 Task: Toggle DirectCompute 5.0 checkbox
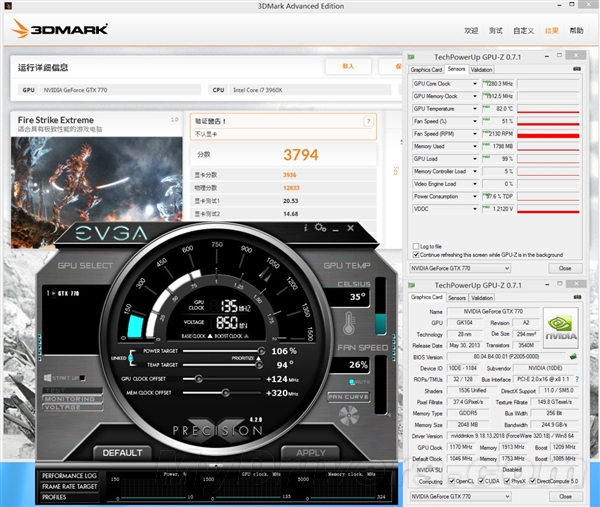(x=532, y=481)
